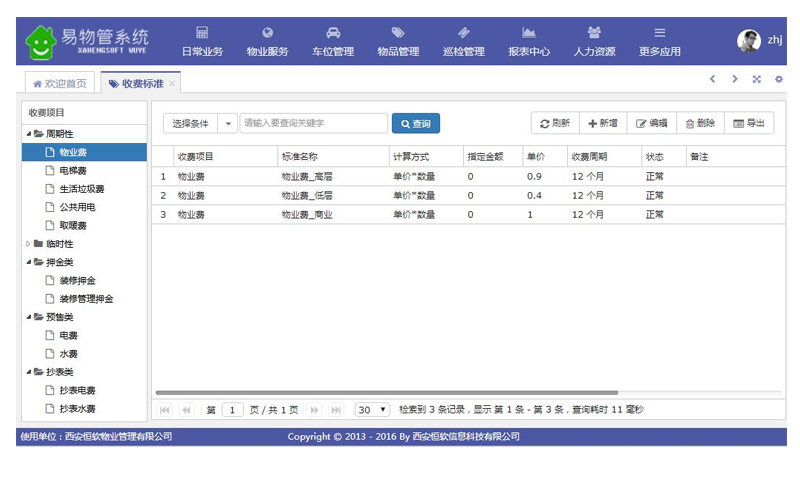The image size is (800, 500).
Task: Collapse the 周期性 tree folder
Action: [29, 133]
